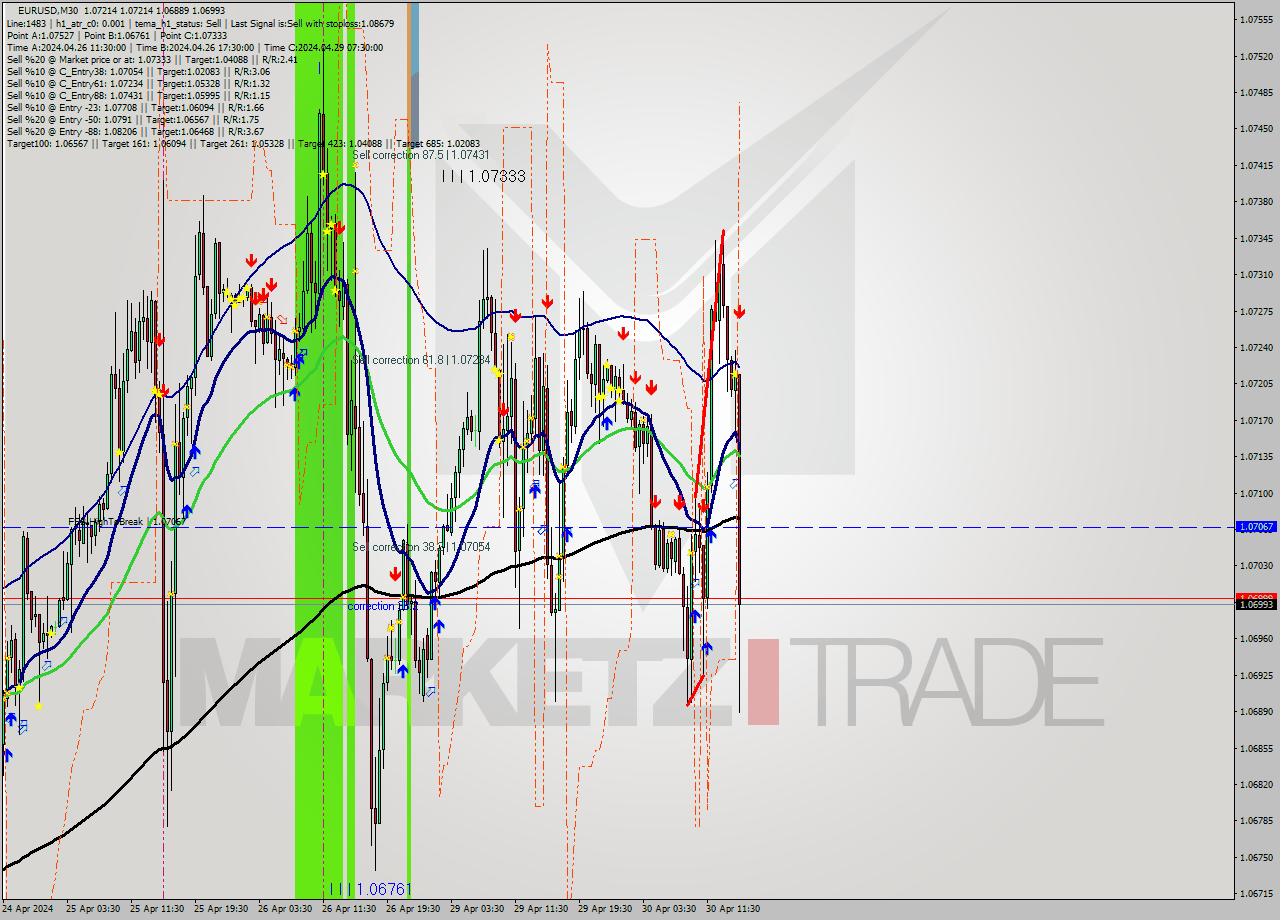1280x920 pixels.
Task: Click the '| | | 1.06761' point B label
Action: click(x=370, y=889)
